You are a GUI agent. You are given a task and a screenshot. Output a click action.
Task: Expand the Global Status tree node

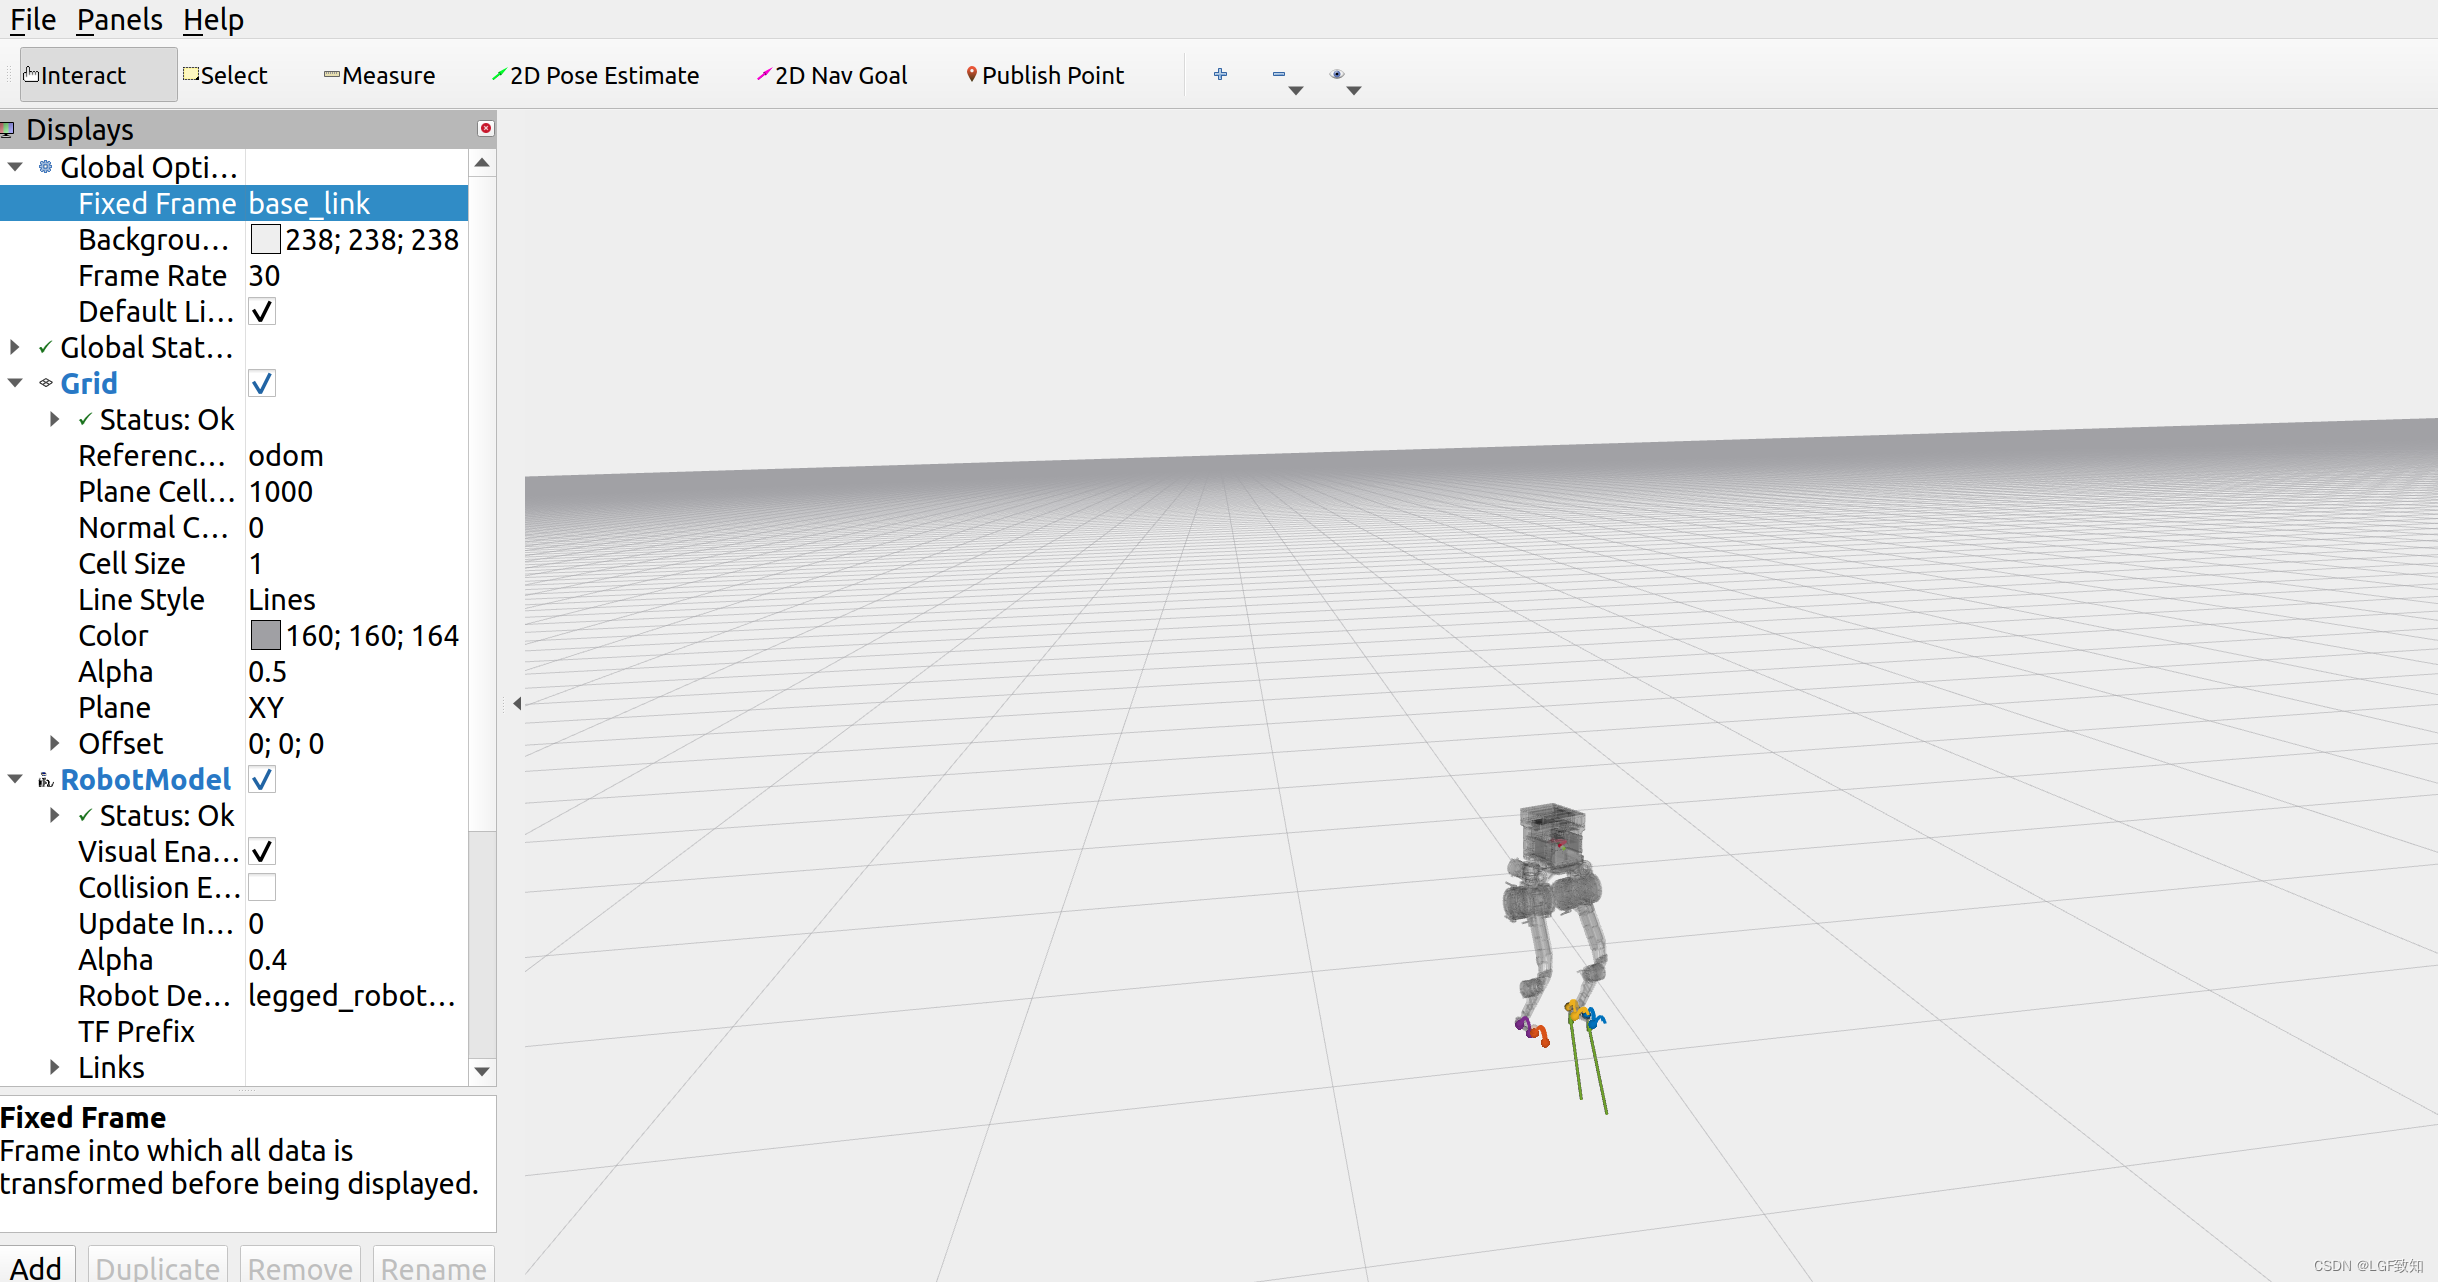15,347
